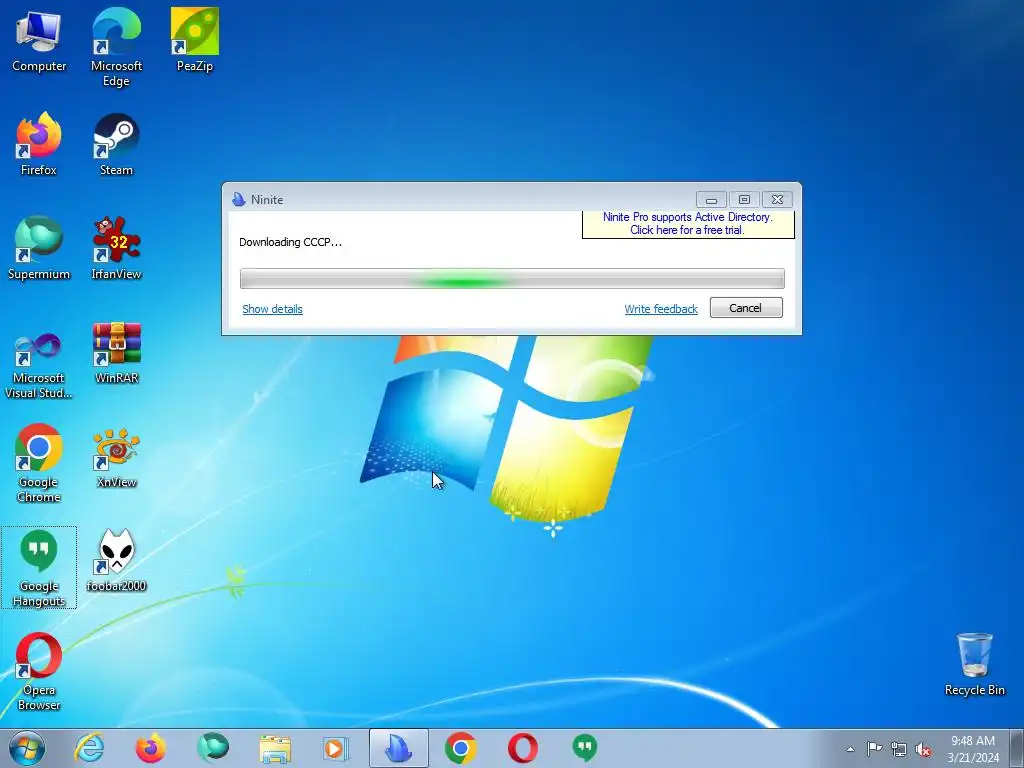Open the Computer desktop icon

(x=39, y=40)
